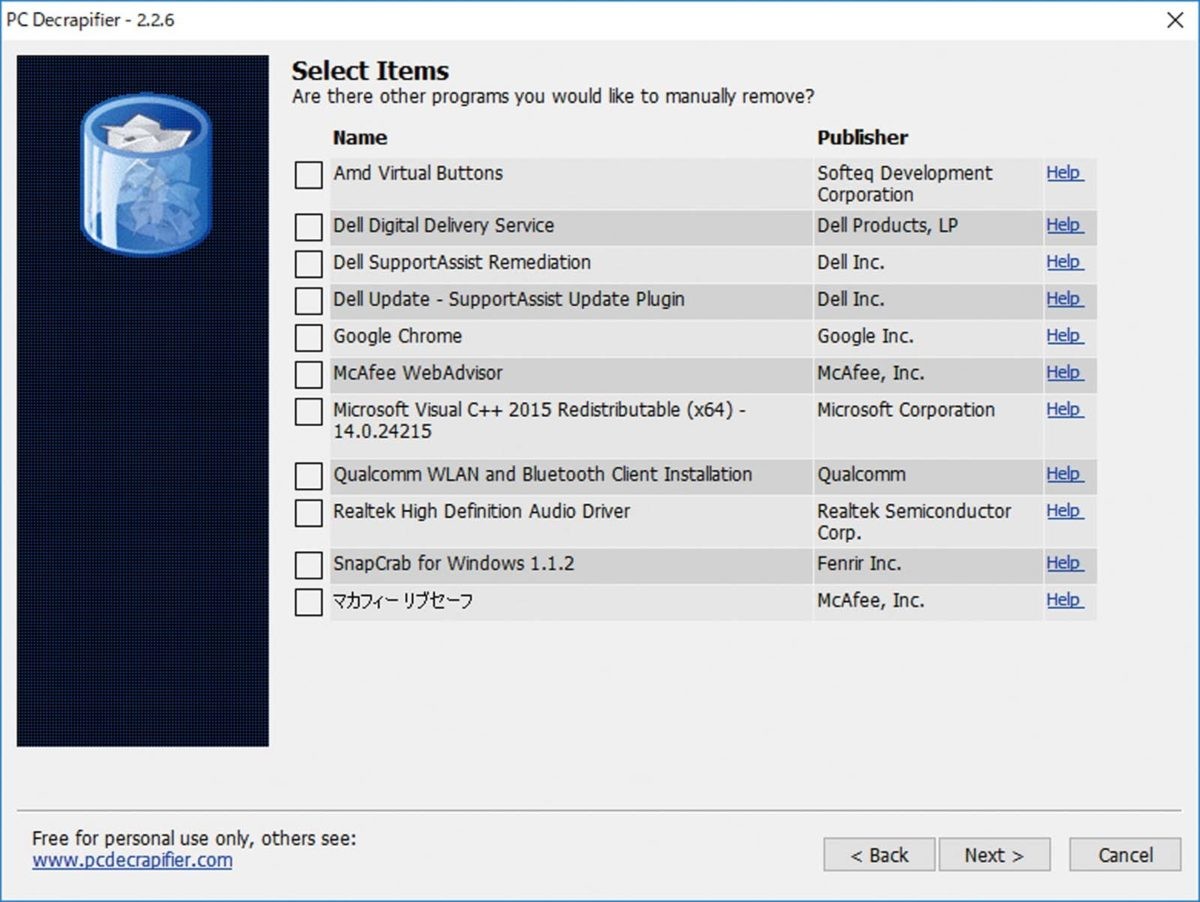The height and width of the screenshot is (902, 1200).
Task: Click the Qualcomm publisher text
Action: click(x=861, y=474)
